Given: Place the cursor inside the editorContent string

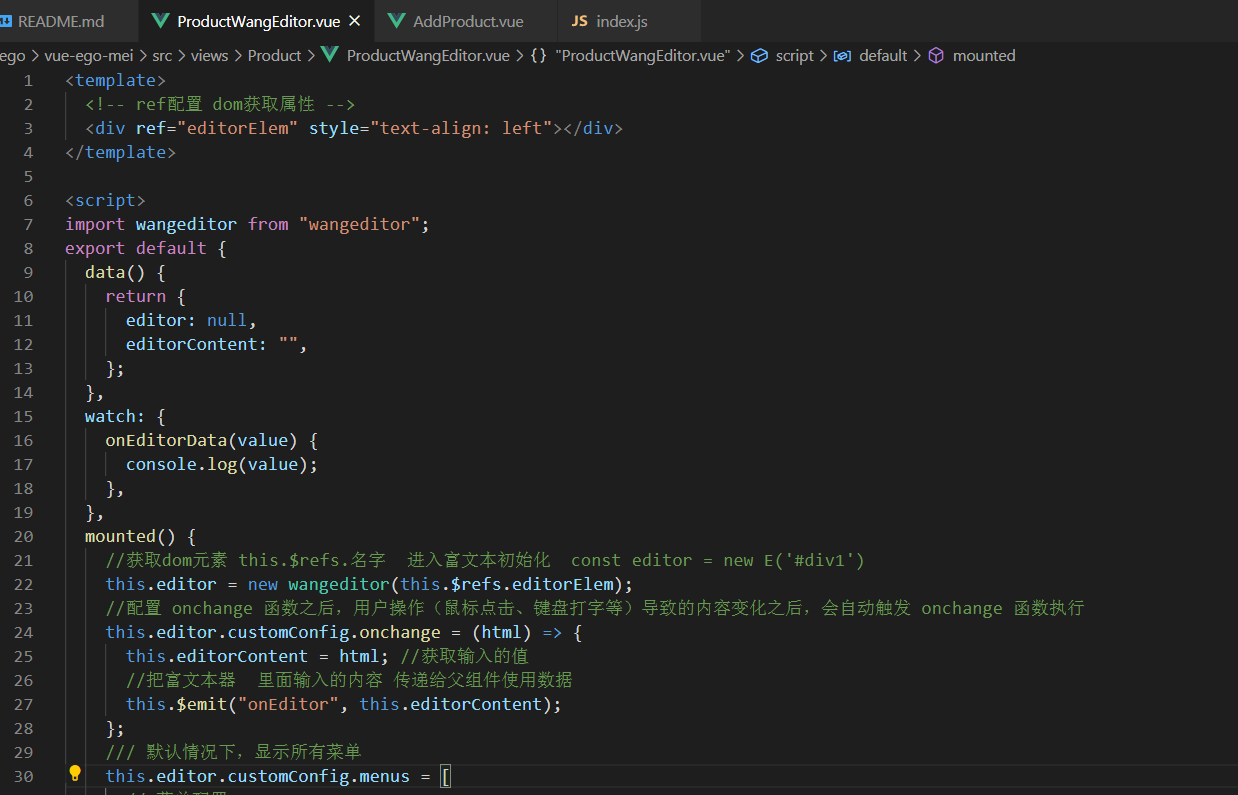Looking at the screenshot, I should 289,343.
